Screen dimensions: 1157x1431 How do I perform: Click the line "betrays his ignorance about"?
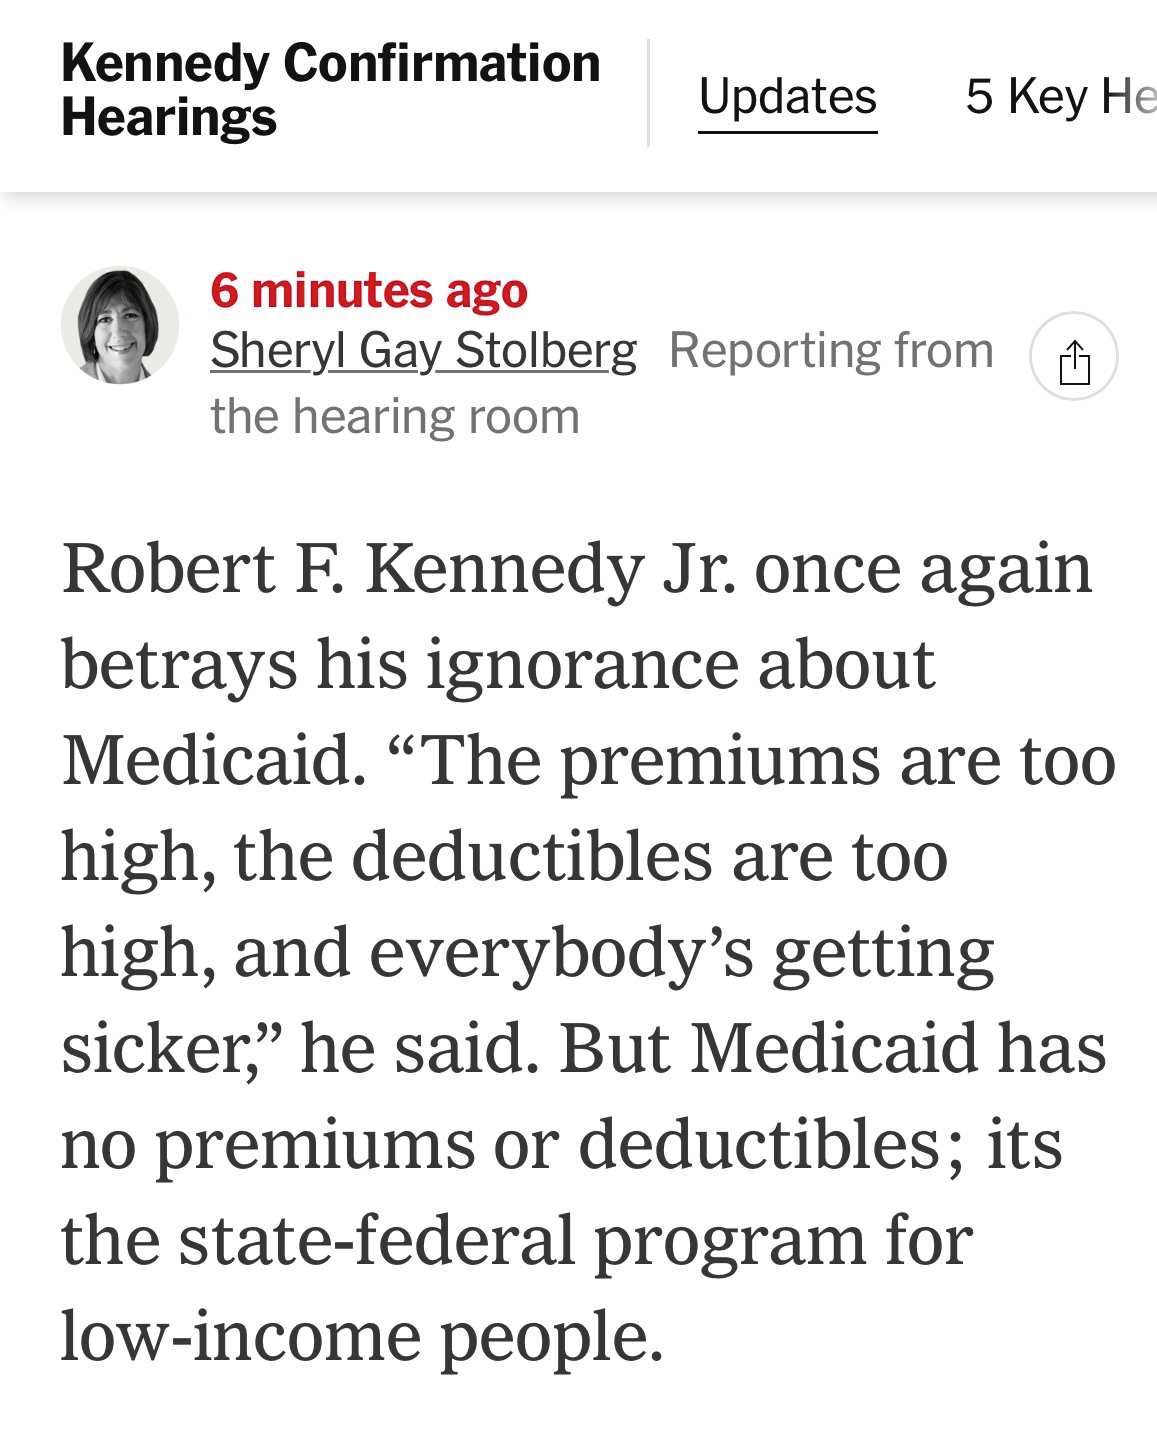point(498,665)
